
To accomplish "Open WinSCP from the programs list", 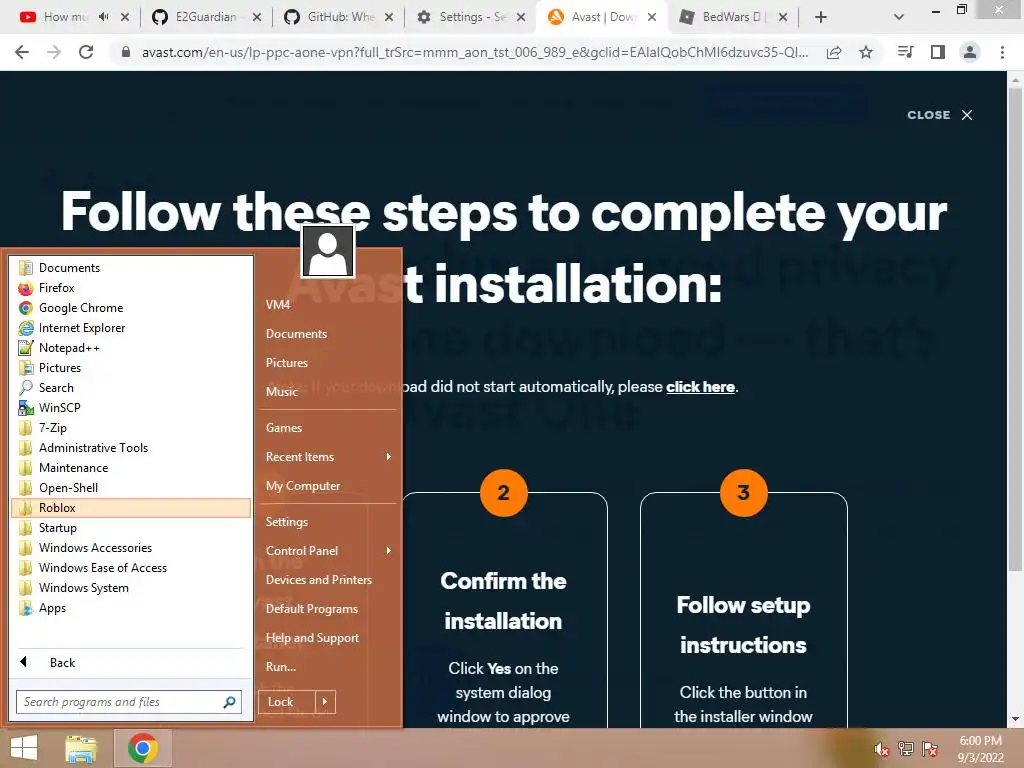I will (x=131, y=408).
